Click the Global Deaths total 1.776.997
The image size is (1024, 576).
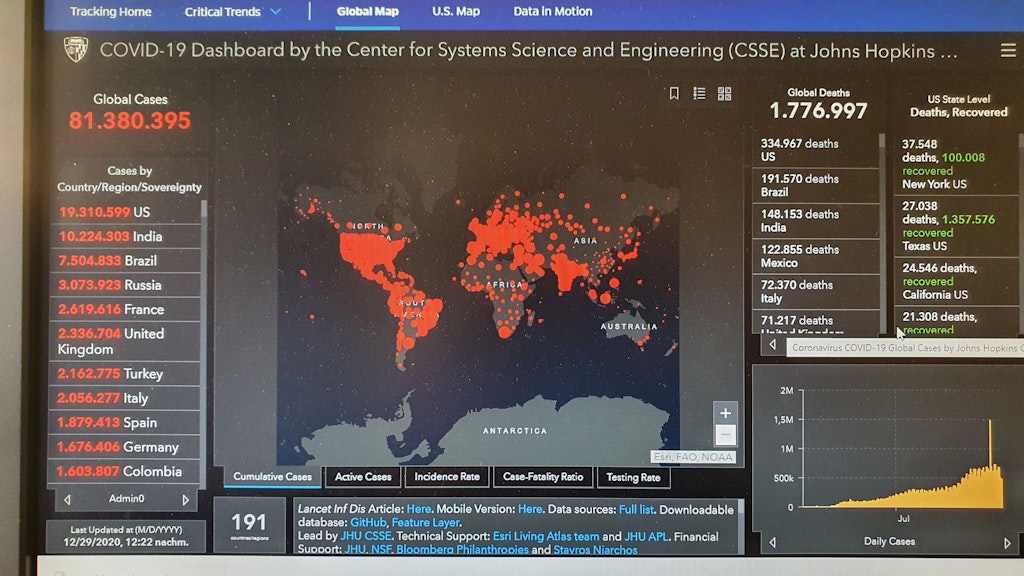click(x=818, y=111)
